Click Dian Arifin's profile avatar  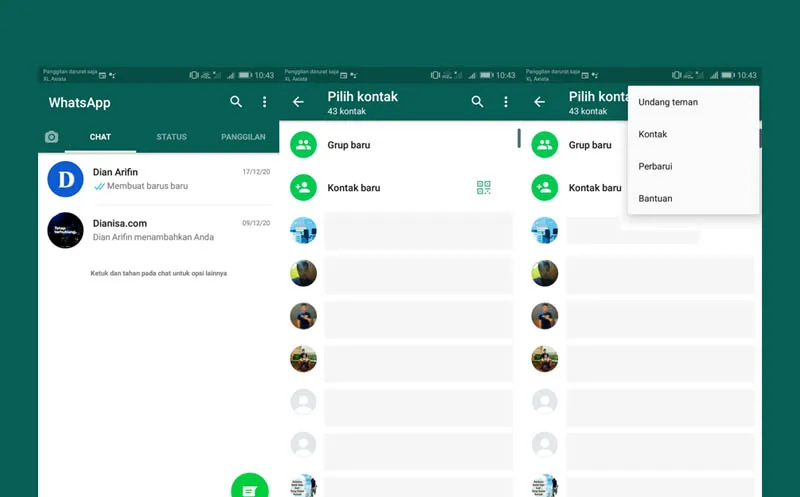[x=65, y=179]
